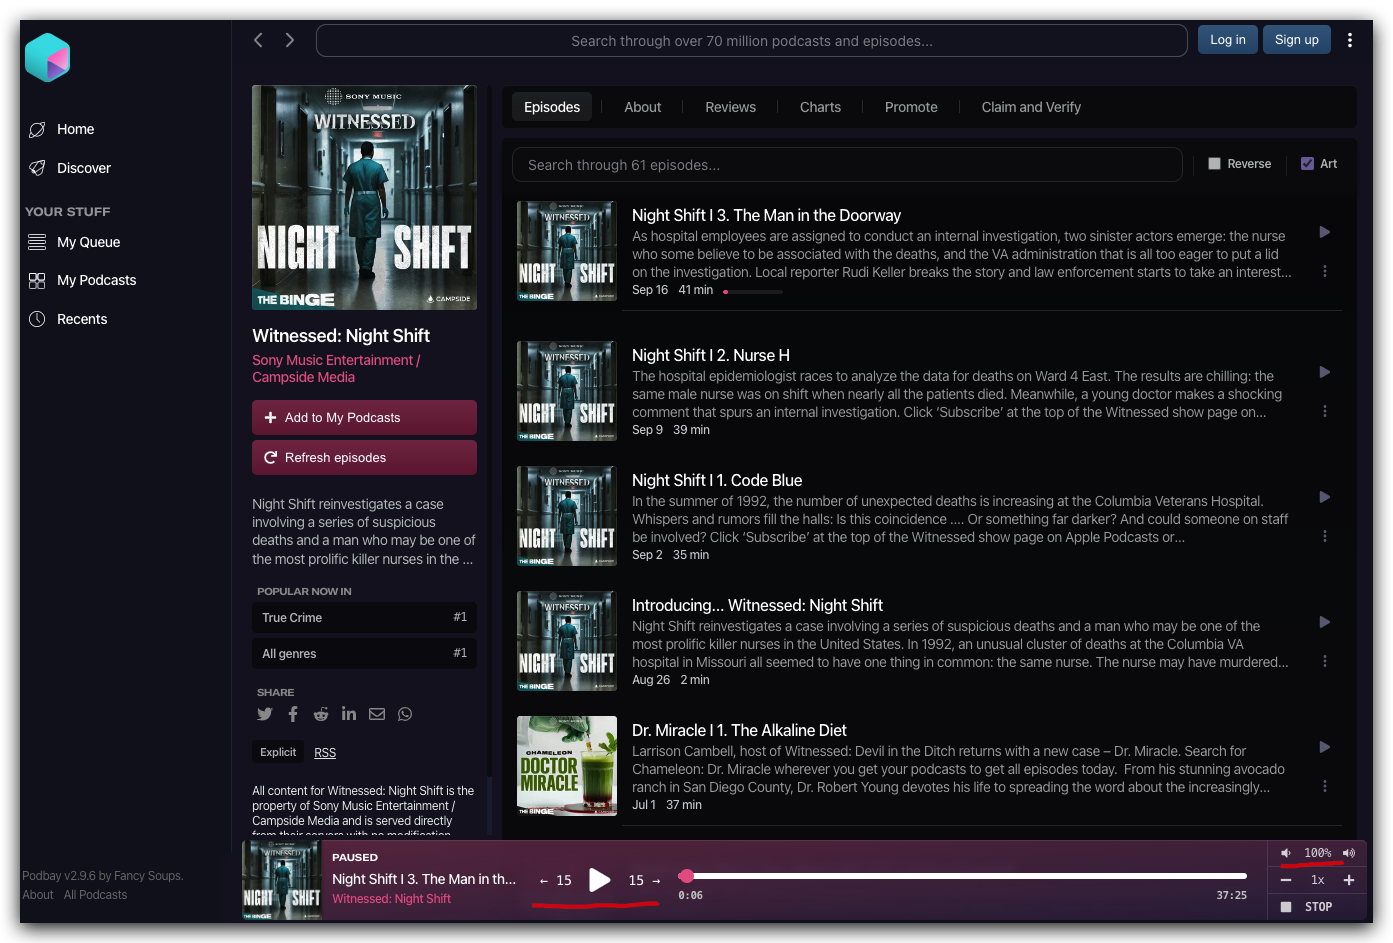This screenshot has width=1393, height=943.
Task: Share on Reddit
Action: point(321,714)
